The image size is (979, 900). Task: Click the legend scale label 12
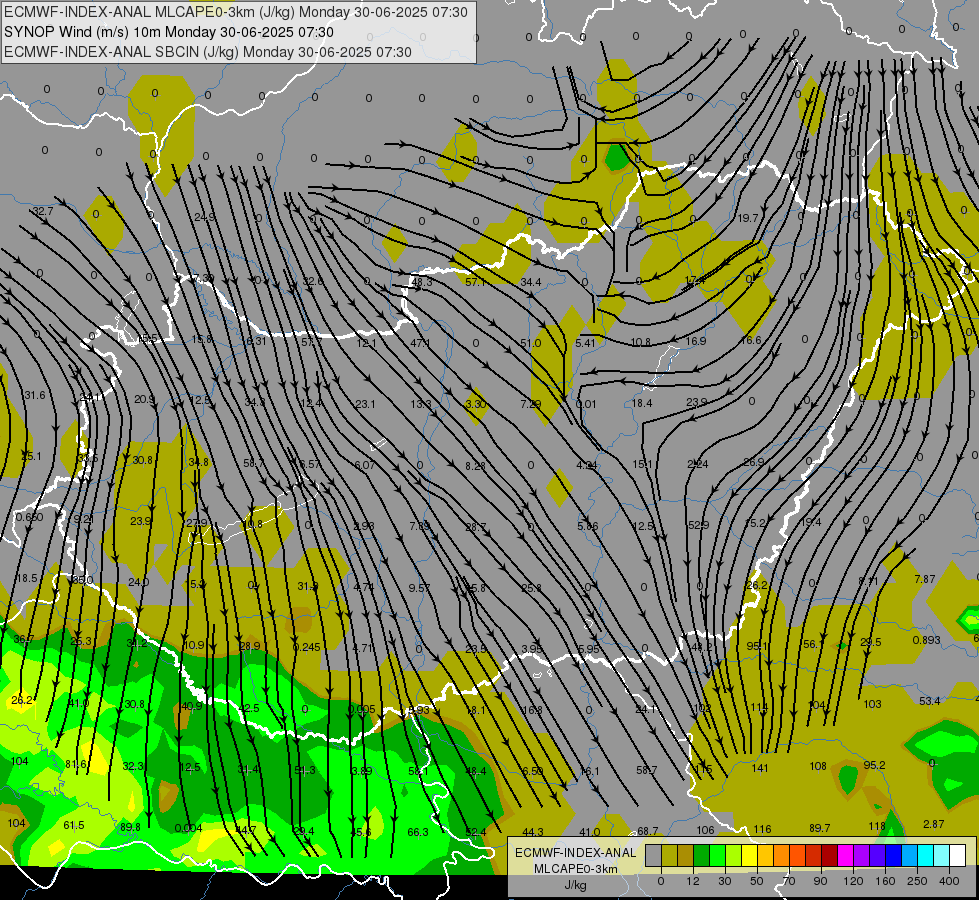tap(692, 881)
